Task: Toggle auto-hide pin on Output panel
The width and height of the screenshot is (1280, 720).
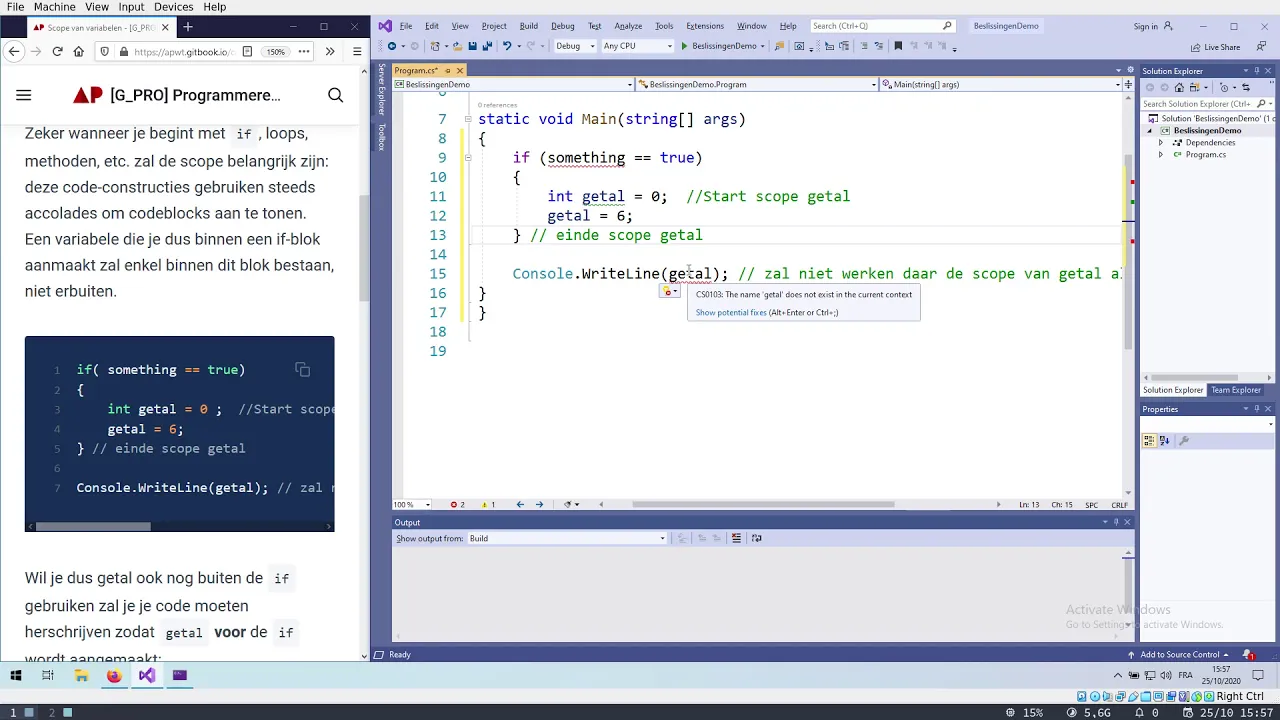Action: pyautogui.click(x=1116, y=522)
